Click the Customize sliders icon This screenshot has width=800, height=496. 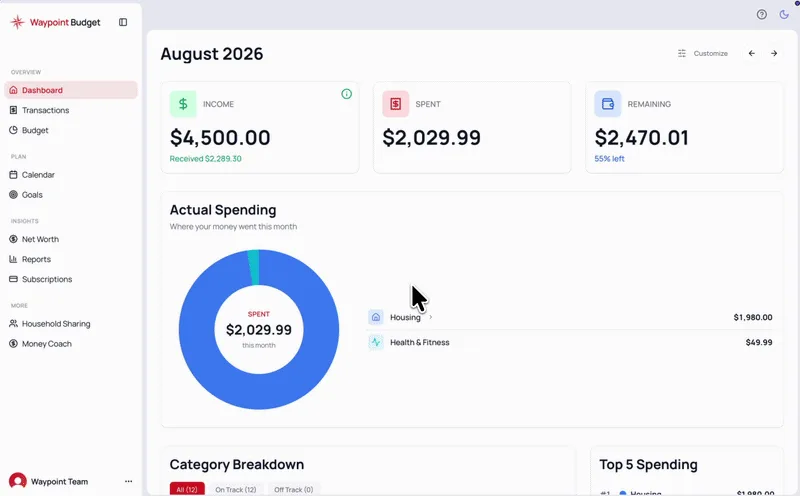[682, 53]
